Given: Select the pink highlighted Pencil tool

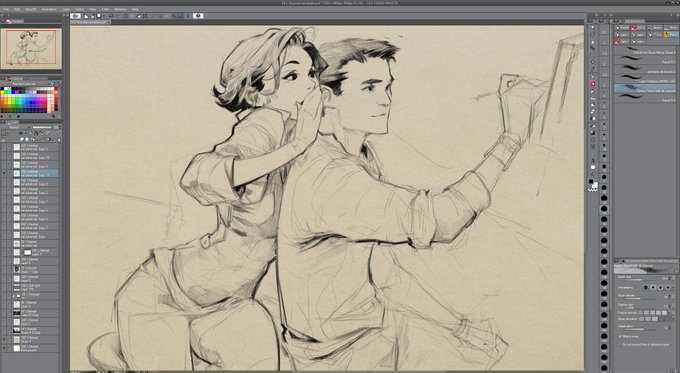Looking at the screenshot, I should point(593,84).
